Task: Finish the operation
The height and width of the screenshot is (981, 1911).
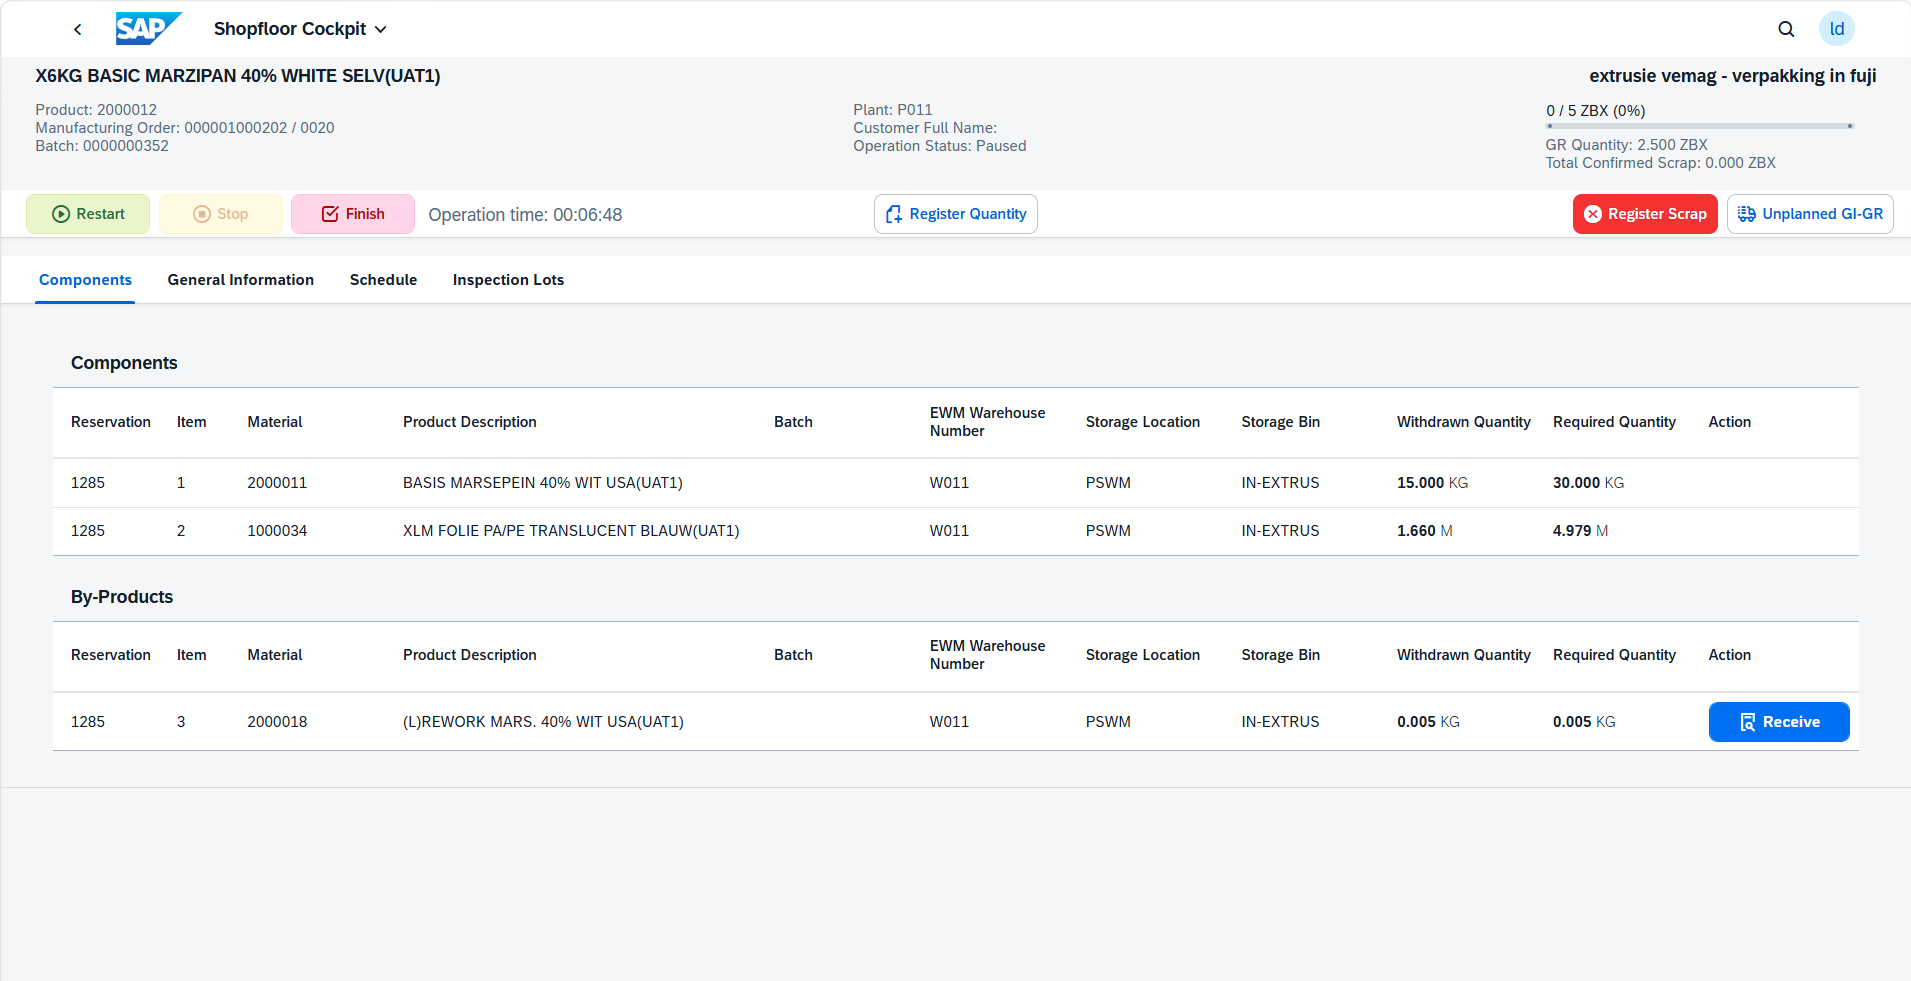Action: pos(353,214)
